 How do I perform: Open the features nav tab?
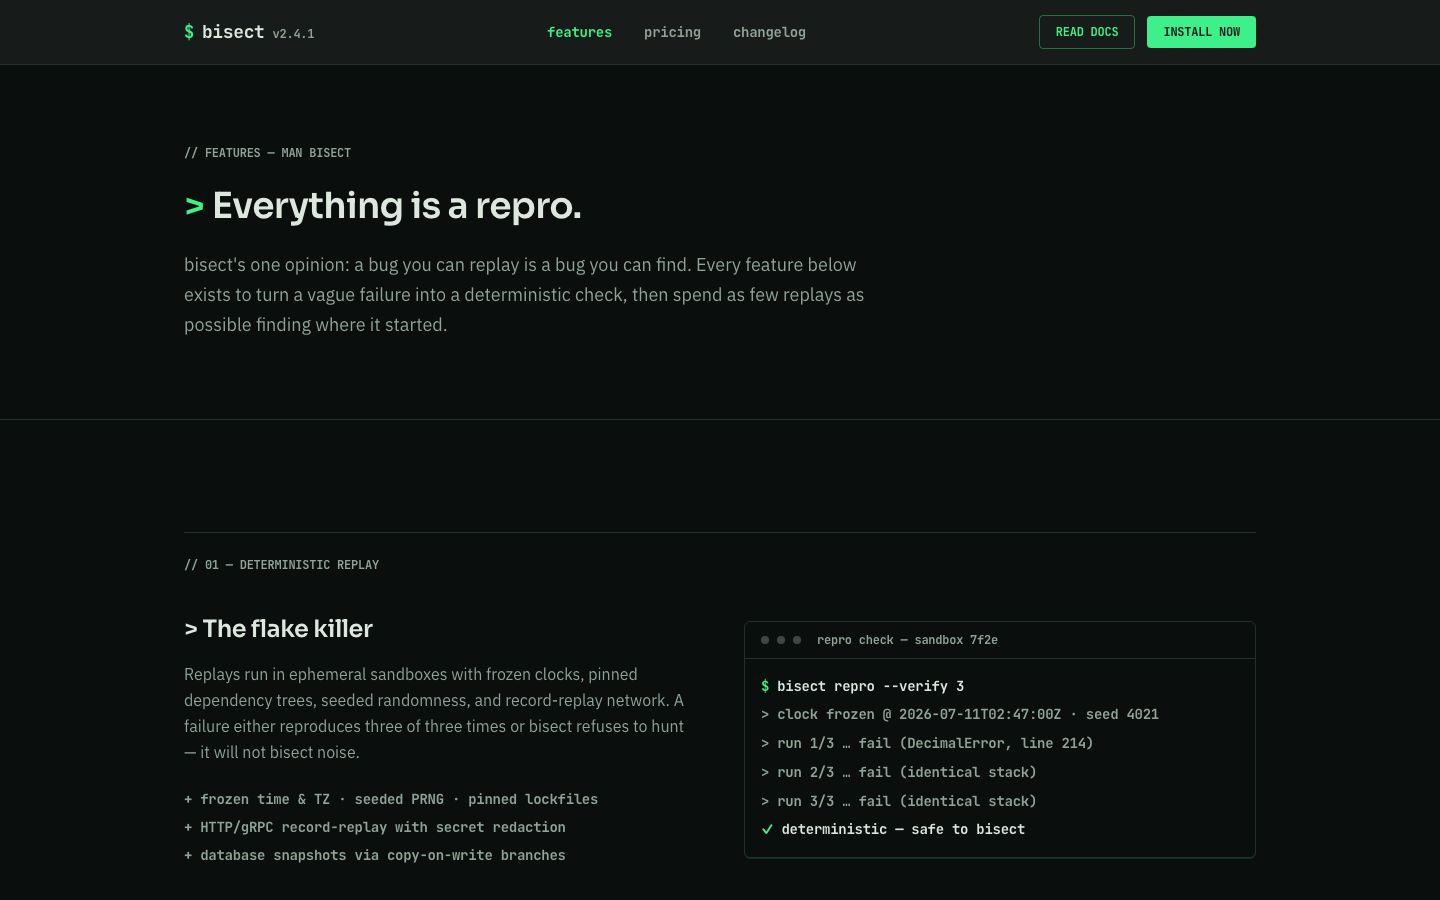579,32
